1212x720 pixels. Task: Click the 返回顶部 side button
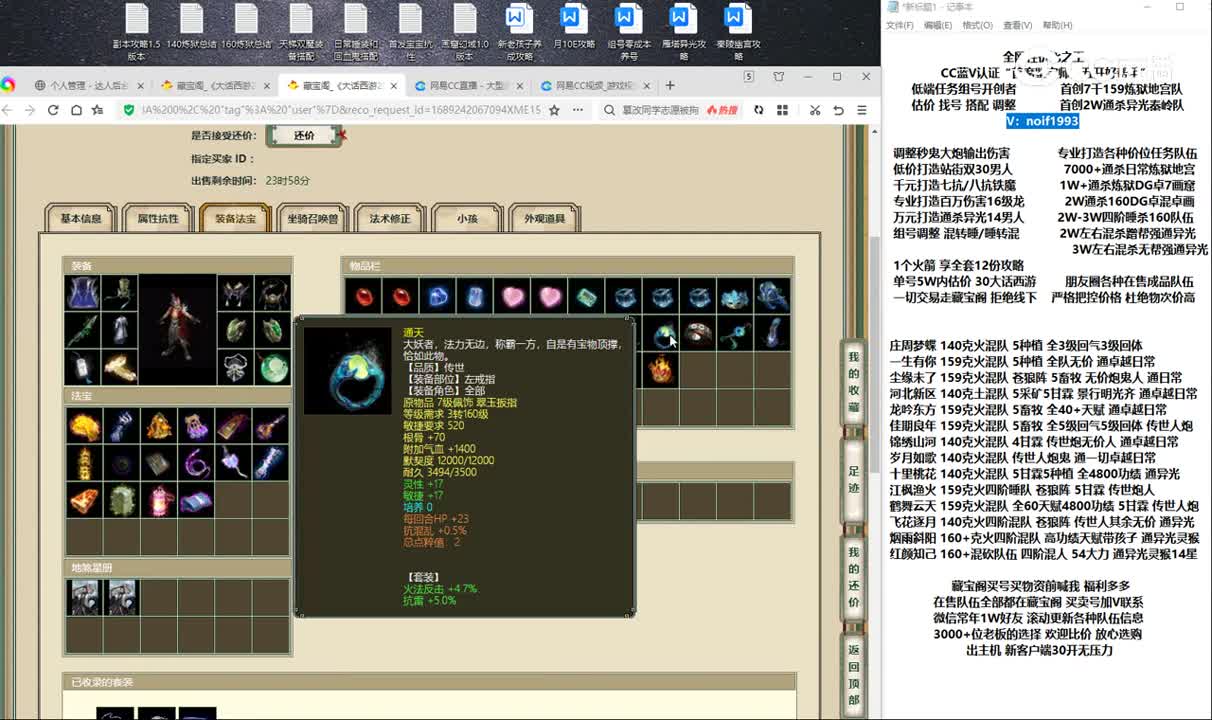853,673
